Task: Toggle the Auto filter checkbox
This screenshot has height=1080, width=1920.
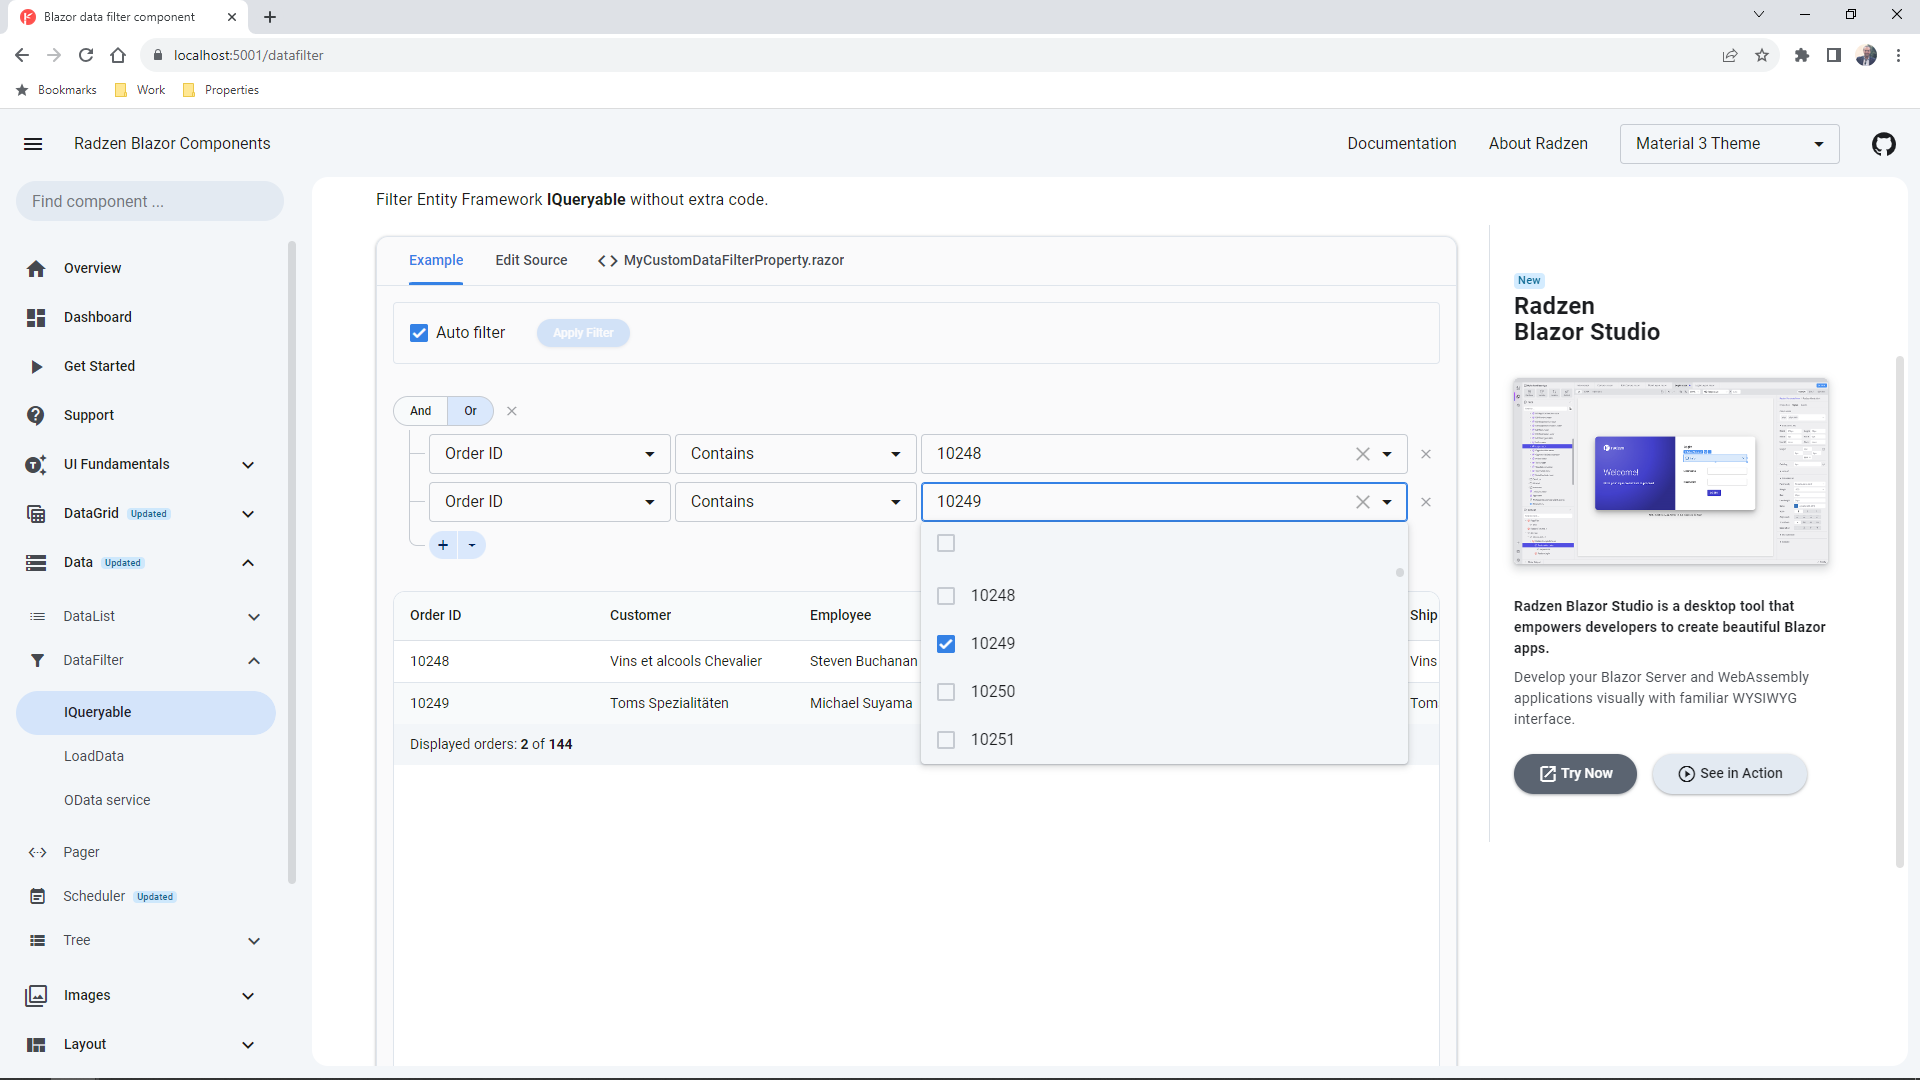Action: 419,333
